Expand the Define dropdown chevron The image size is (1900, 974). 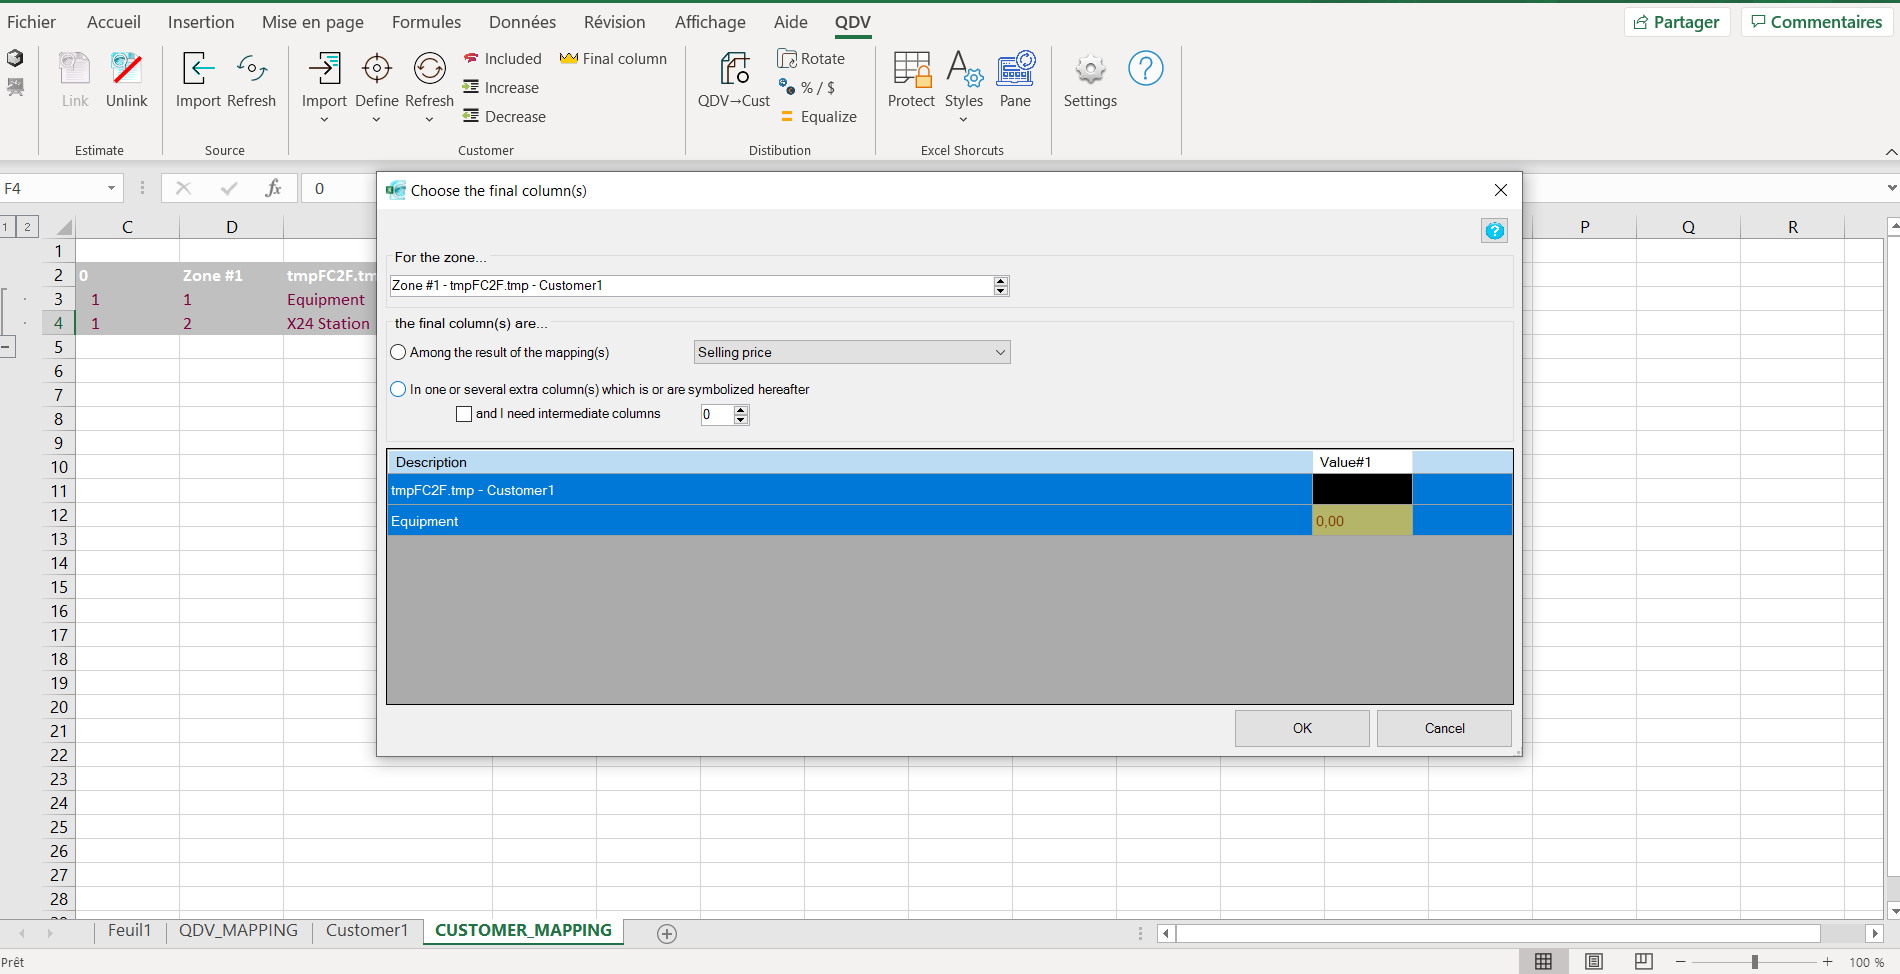377,120
